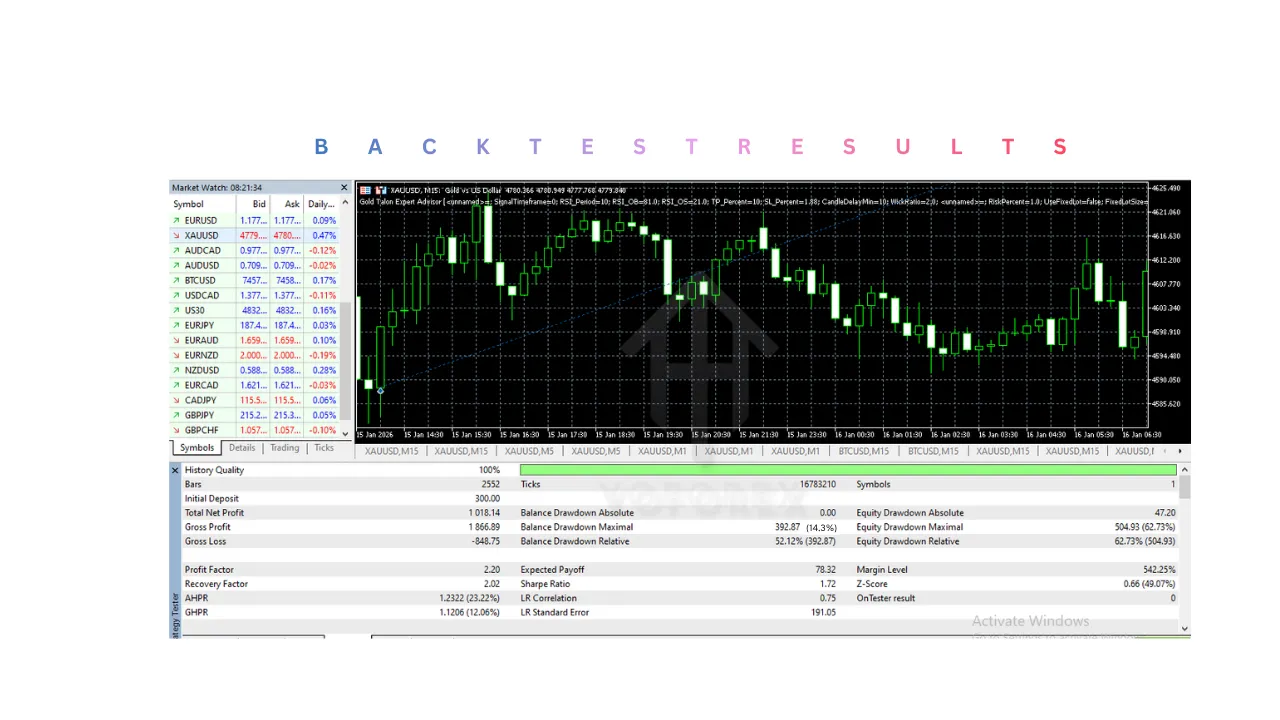1280x720 pixels.
Task: Click the red down arrow beside XAUUSD
Action: [177, 235]
